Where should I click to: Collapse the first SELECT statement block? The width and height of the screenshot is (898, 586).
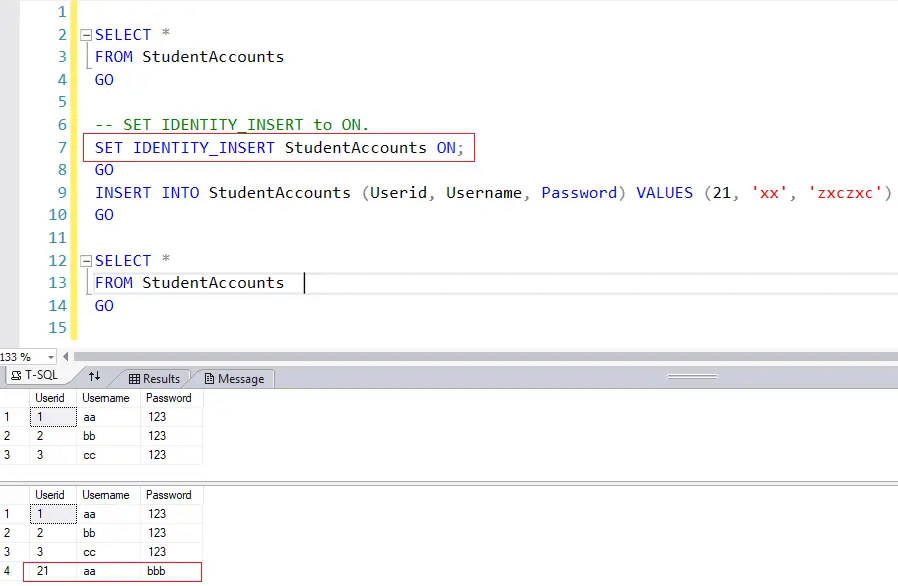pos(86,35)
